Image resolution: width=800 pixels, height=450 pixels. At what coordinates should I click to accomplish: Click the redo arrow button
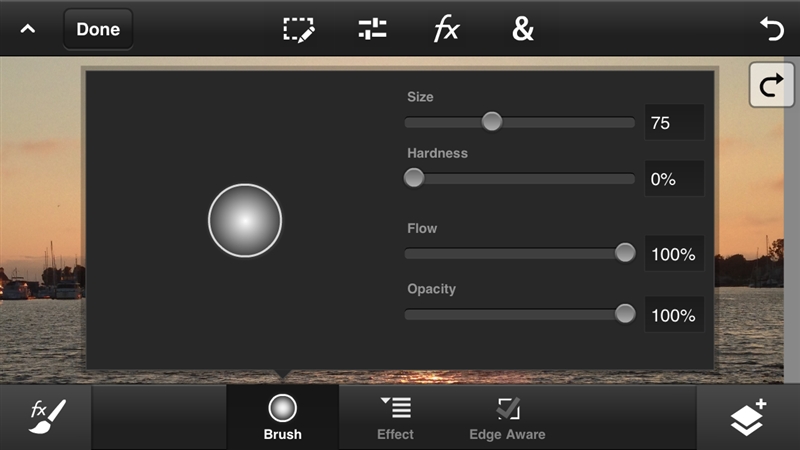coord(771,85)
